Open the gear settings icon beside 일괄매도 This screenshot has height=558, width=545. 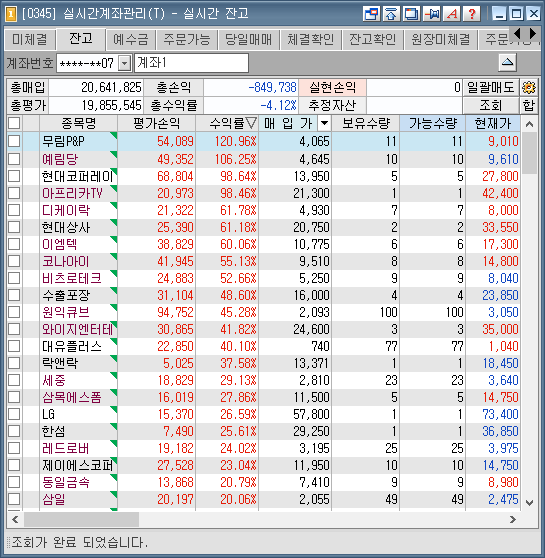coord(529,87)
